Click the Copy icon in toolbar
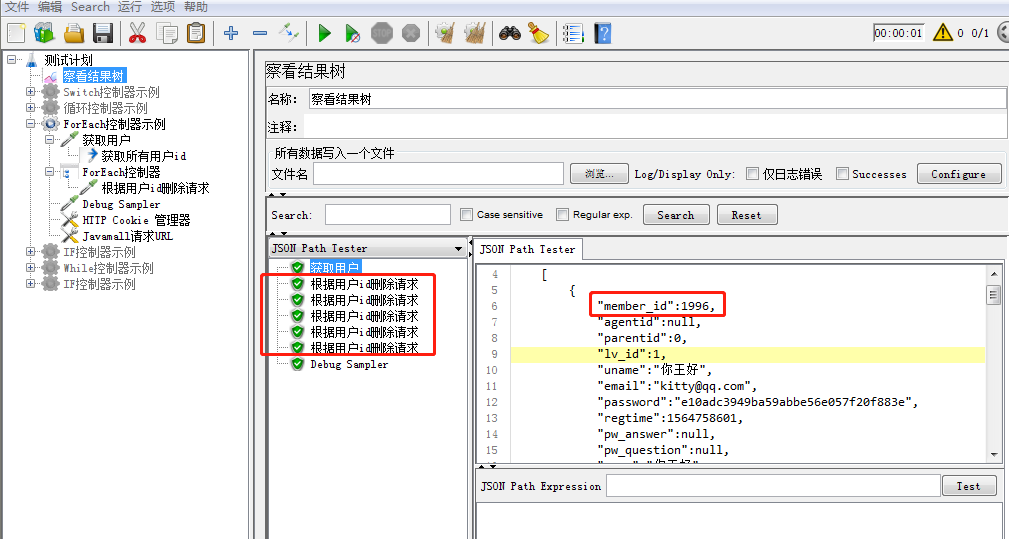Image resolution: width=1009 pixels, height=539 pixels. [167, 33]
